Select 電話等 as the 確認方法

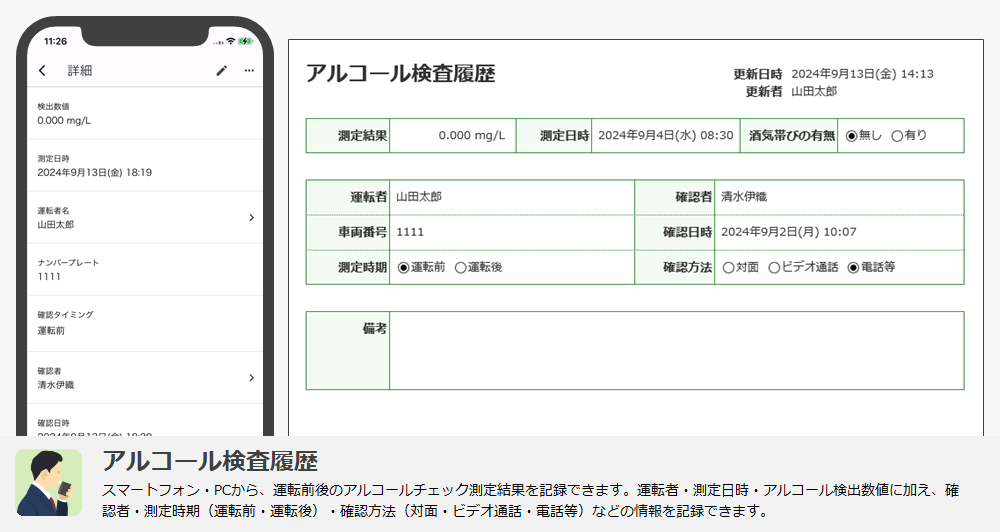pyautogui.click(x=853, y=268)
